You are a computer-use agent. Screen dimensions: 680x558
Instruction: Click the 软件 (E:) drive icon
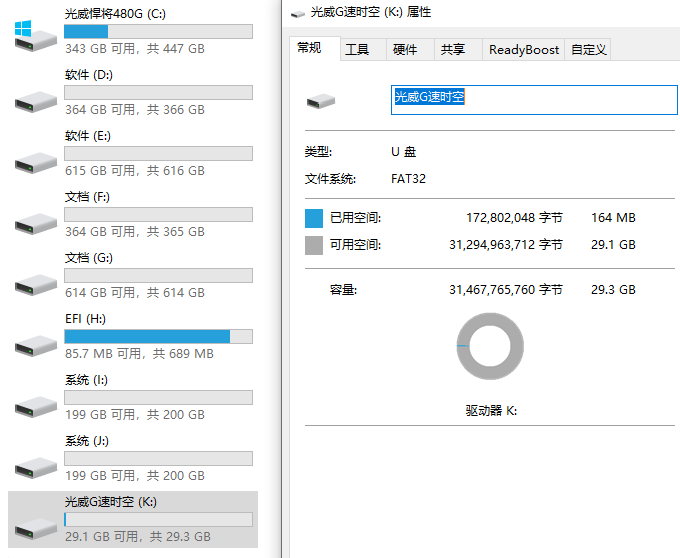click(36, 163)
